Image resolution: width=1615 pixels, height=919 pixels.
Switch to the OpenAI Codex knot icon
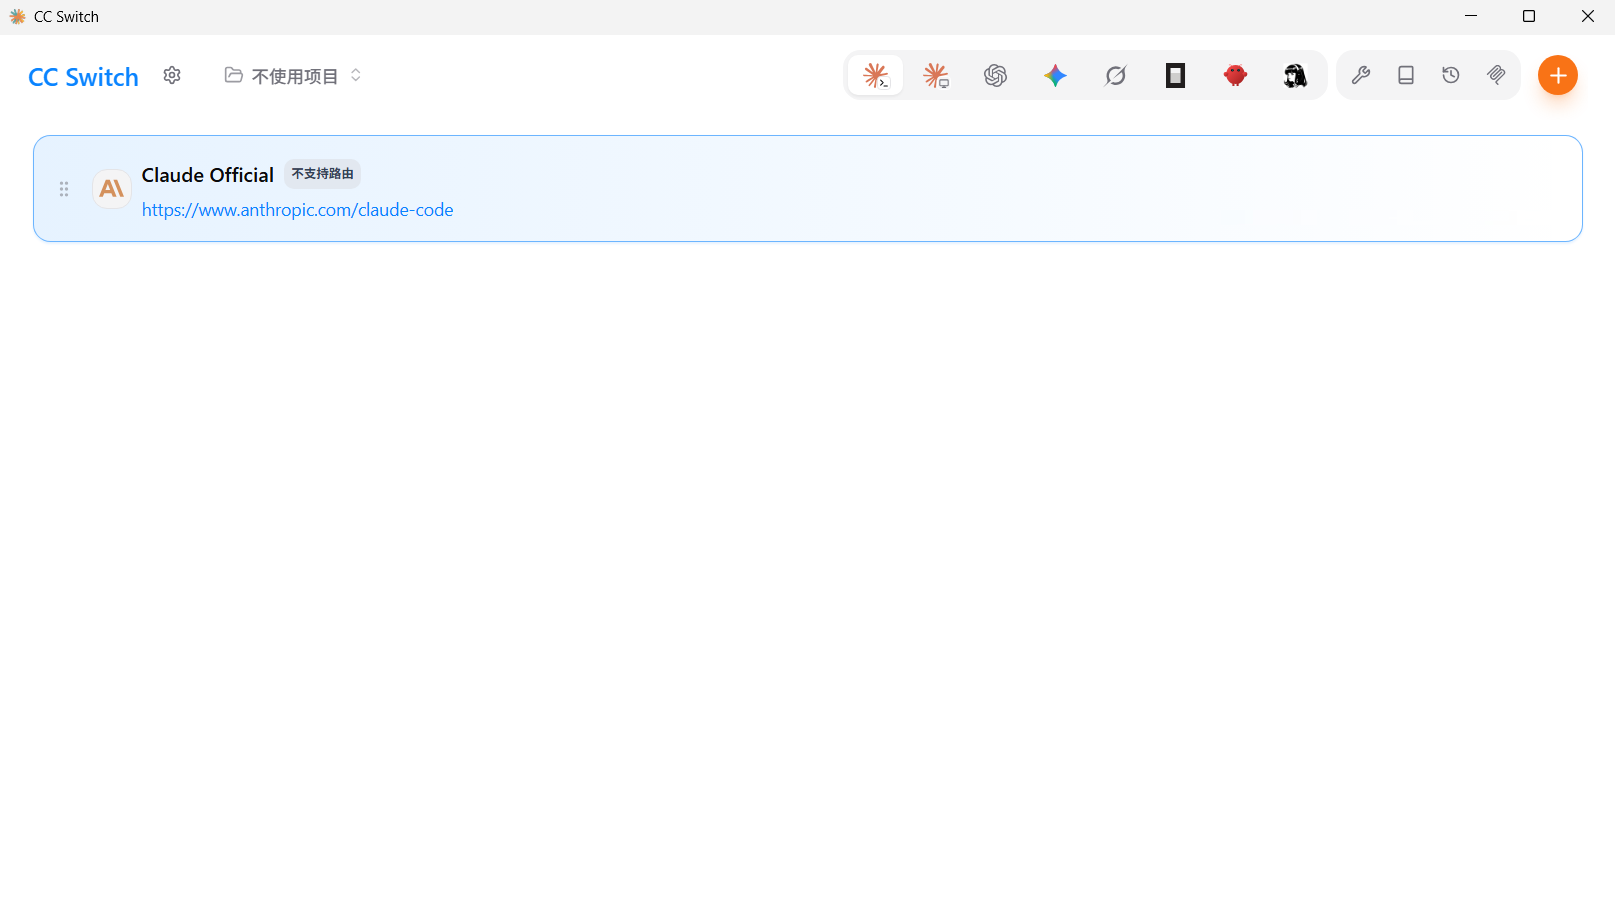pyautogui.click(x=995, y=75)
